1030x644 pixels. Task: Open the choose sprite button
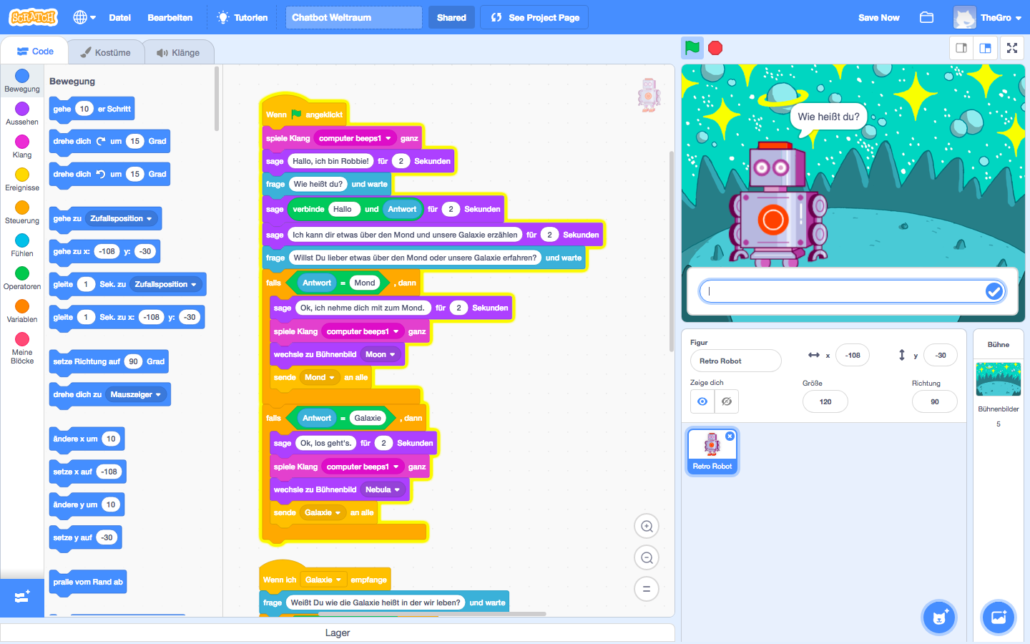point(939,614)
